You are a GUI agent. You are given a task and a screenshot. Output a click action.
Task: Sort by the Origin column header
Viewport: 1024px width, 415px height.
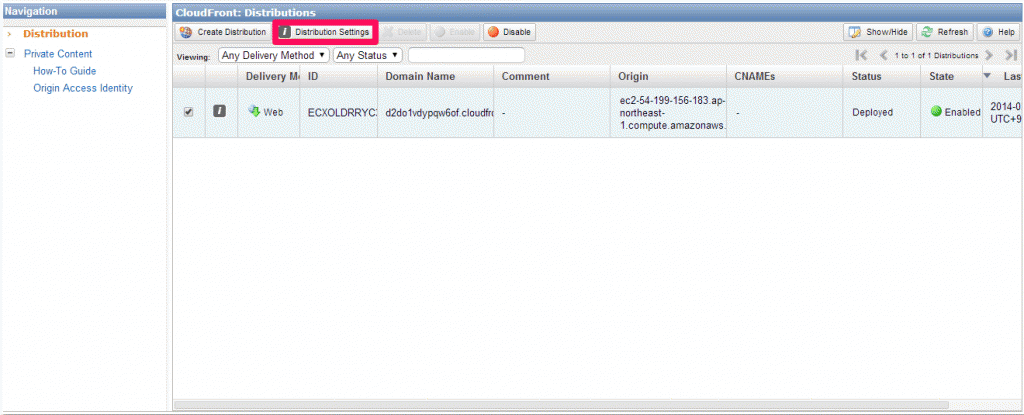click(x=669, y=76)
